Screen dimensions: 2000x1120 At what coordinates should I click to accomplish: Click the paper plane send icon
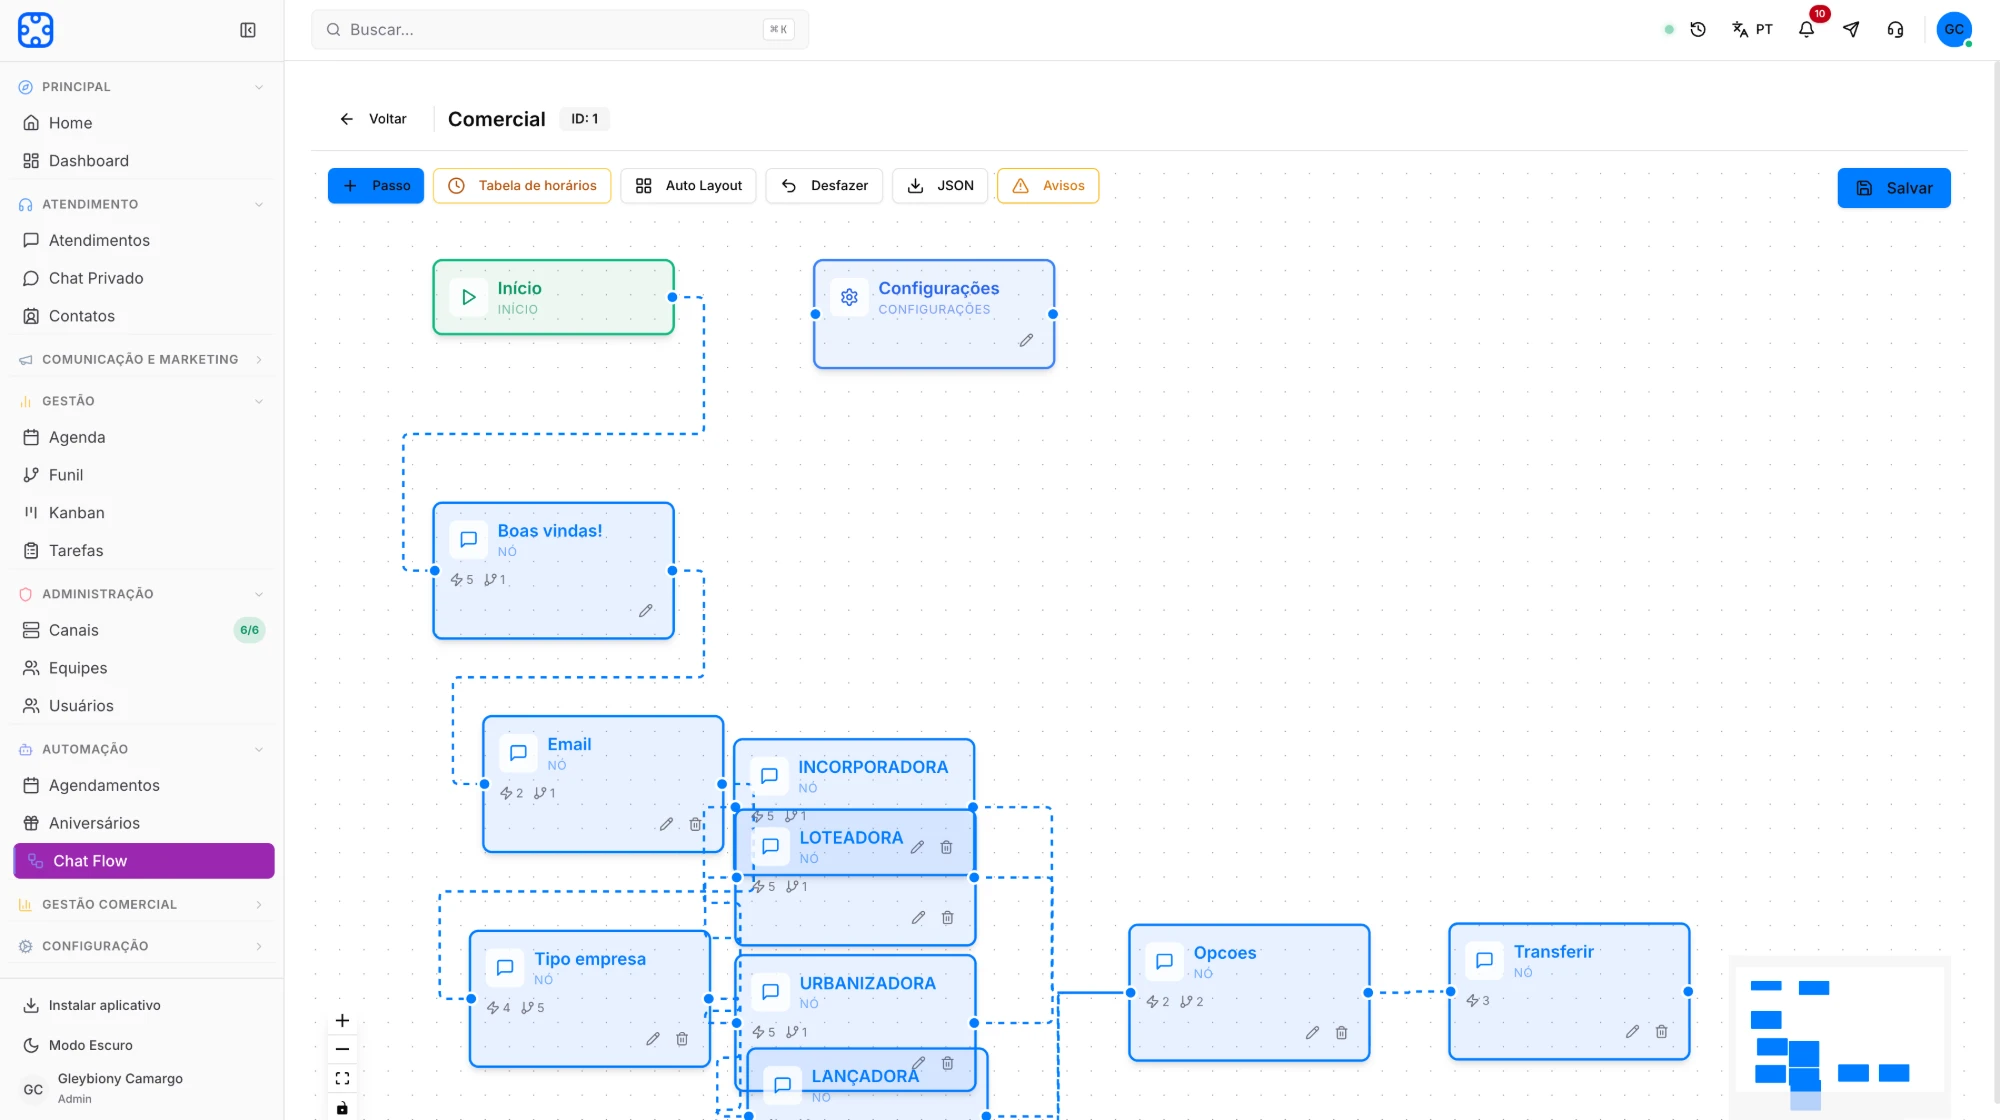[x=1851, y=30]
